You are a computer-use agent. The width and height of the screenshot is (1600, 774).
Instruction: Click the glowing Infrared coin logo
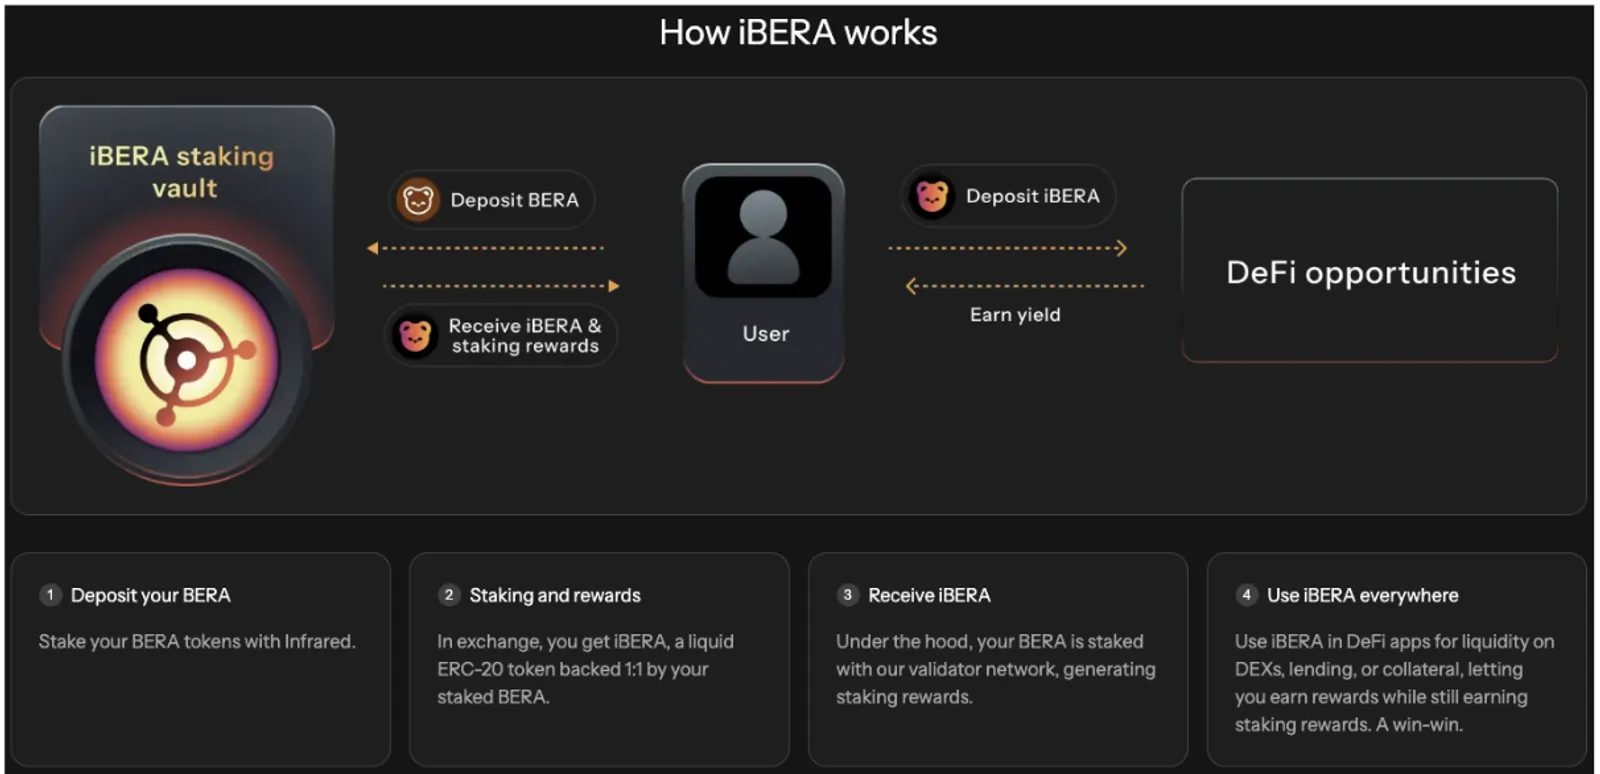[187, 359]
